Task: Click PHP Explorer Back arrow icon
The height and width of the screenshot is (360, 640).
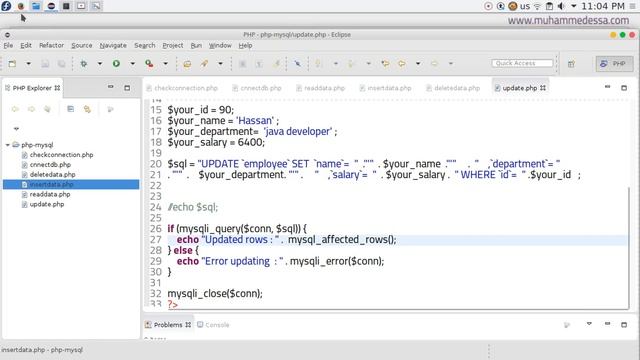Action: click(x=15, y=109)
